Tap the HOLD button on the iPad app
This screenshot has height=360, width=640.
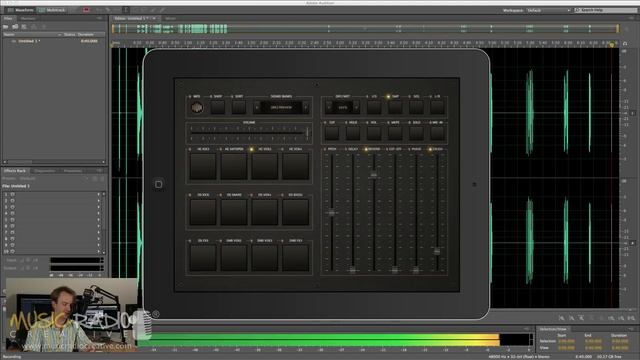coord(353,133)
